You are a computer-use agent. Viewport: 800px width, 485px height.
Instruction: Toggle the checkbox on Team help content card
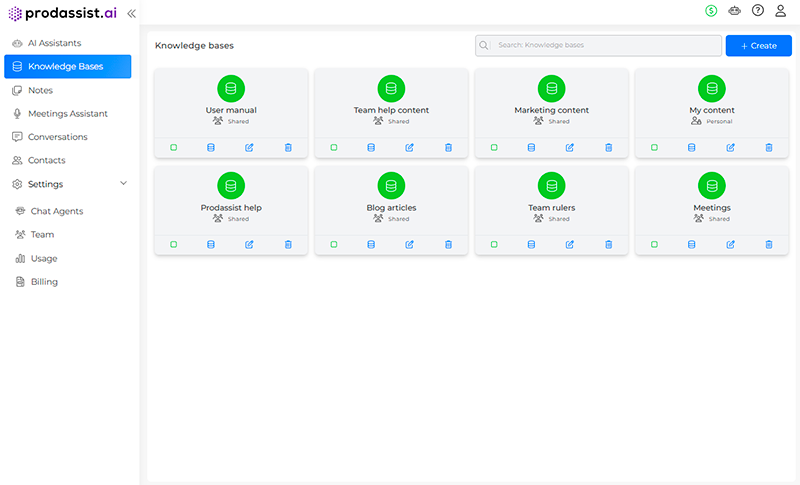pos(334,147)
